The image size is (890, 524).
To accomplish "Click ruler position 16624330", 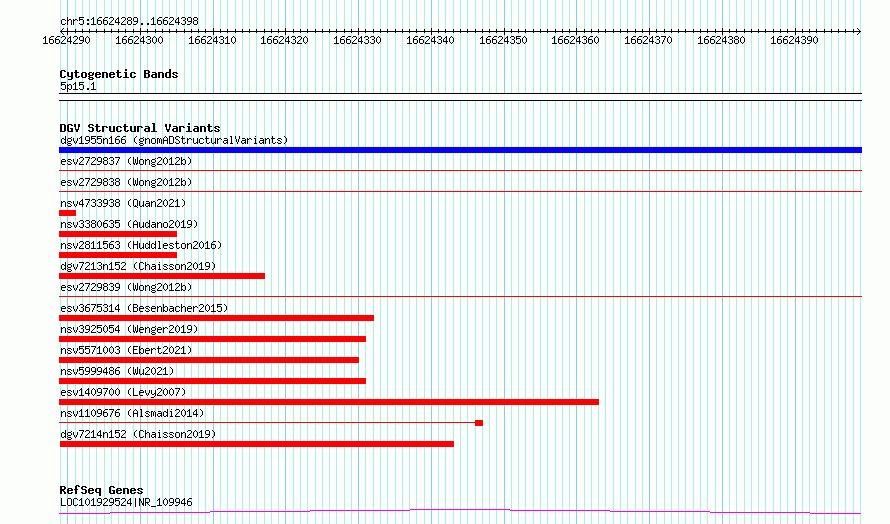I will [x=357, y=40].
